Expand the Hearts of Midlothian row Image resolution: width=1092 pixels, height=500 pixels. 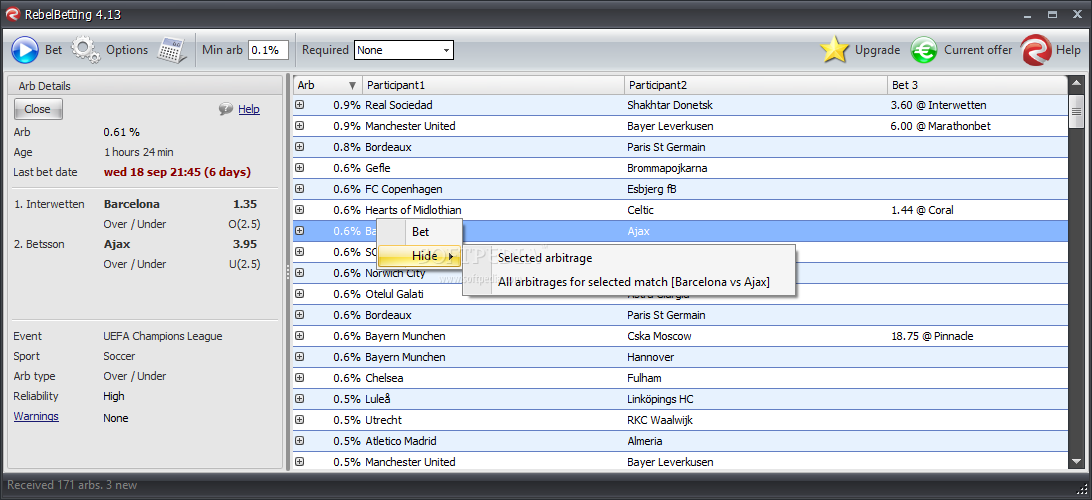coord(299,210)
